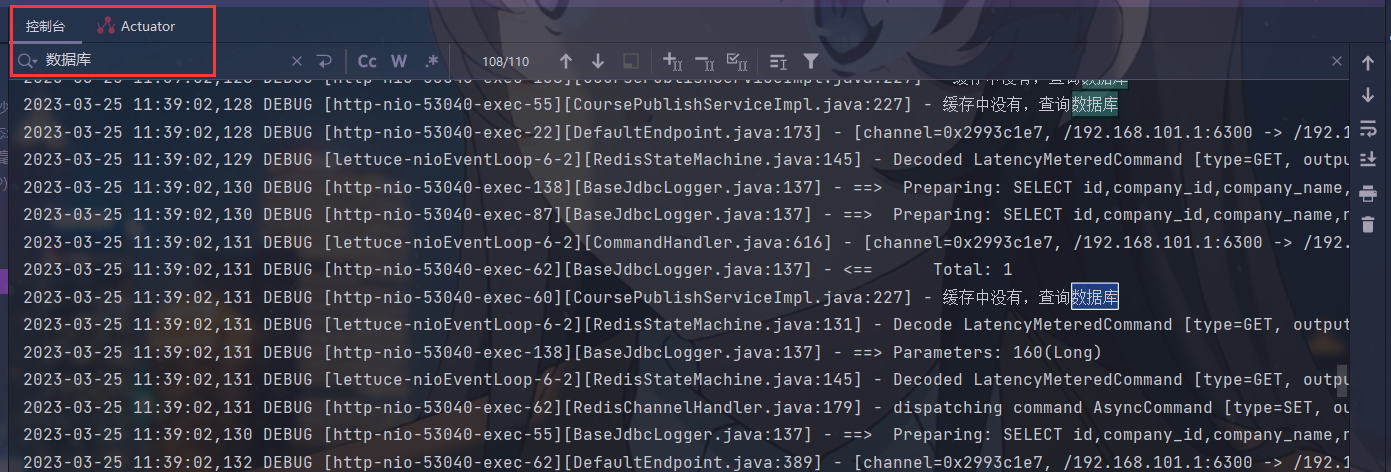Close the search bar
Image resolution: width=1391 pixels, height=472 pixels.
coord(1336,61)
